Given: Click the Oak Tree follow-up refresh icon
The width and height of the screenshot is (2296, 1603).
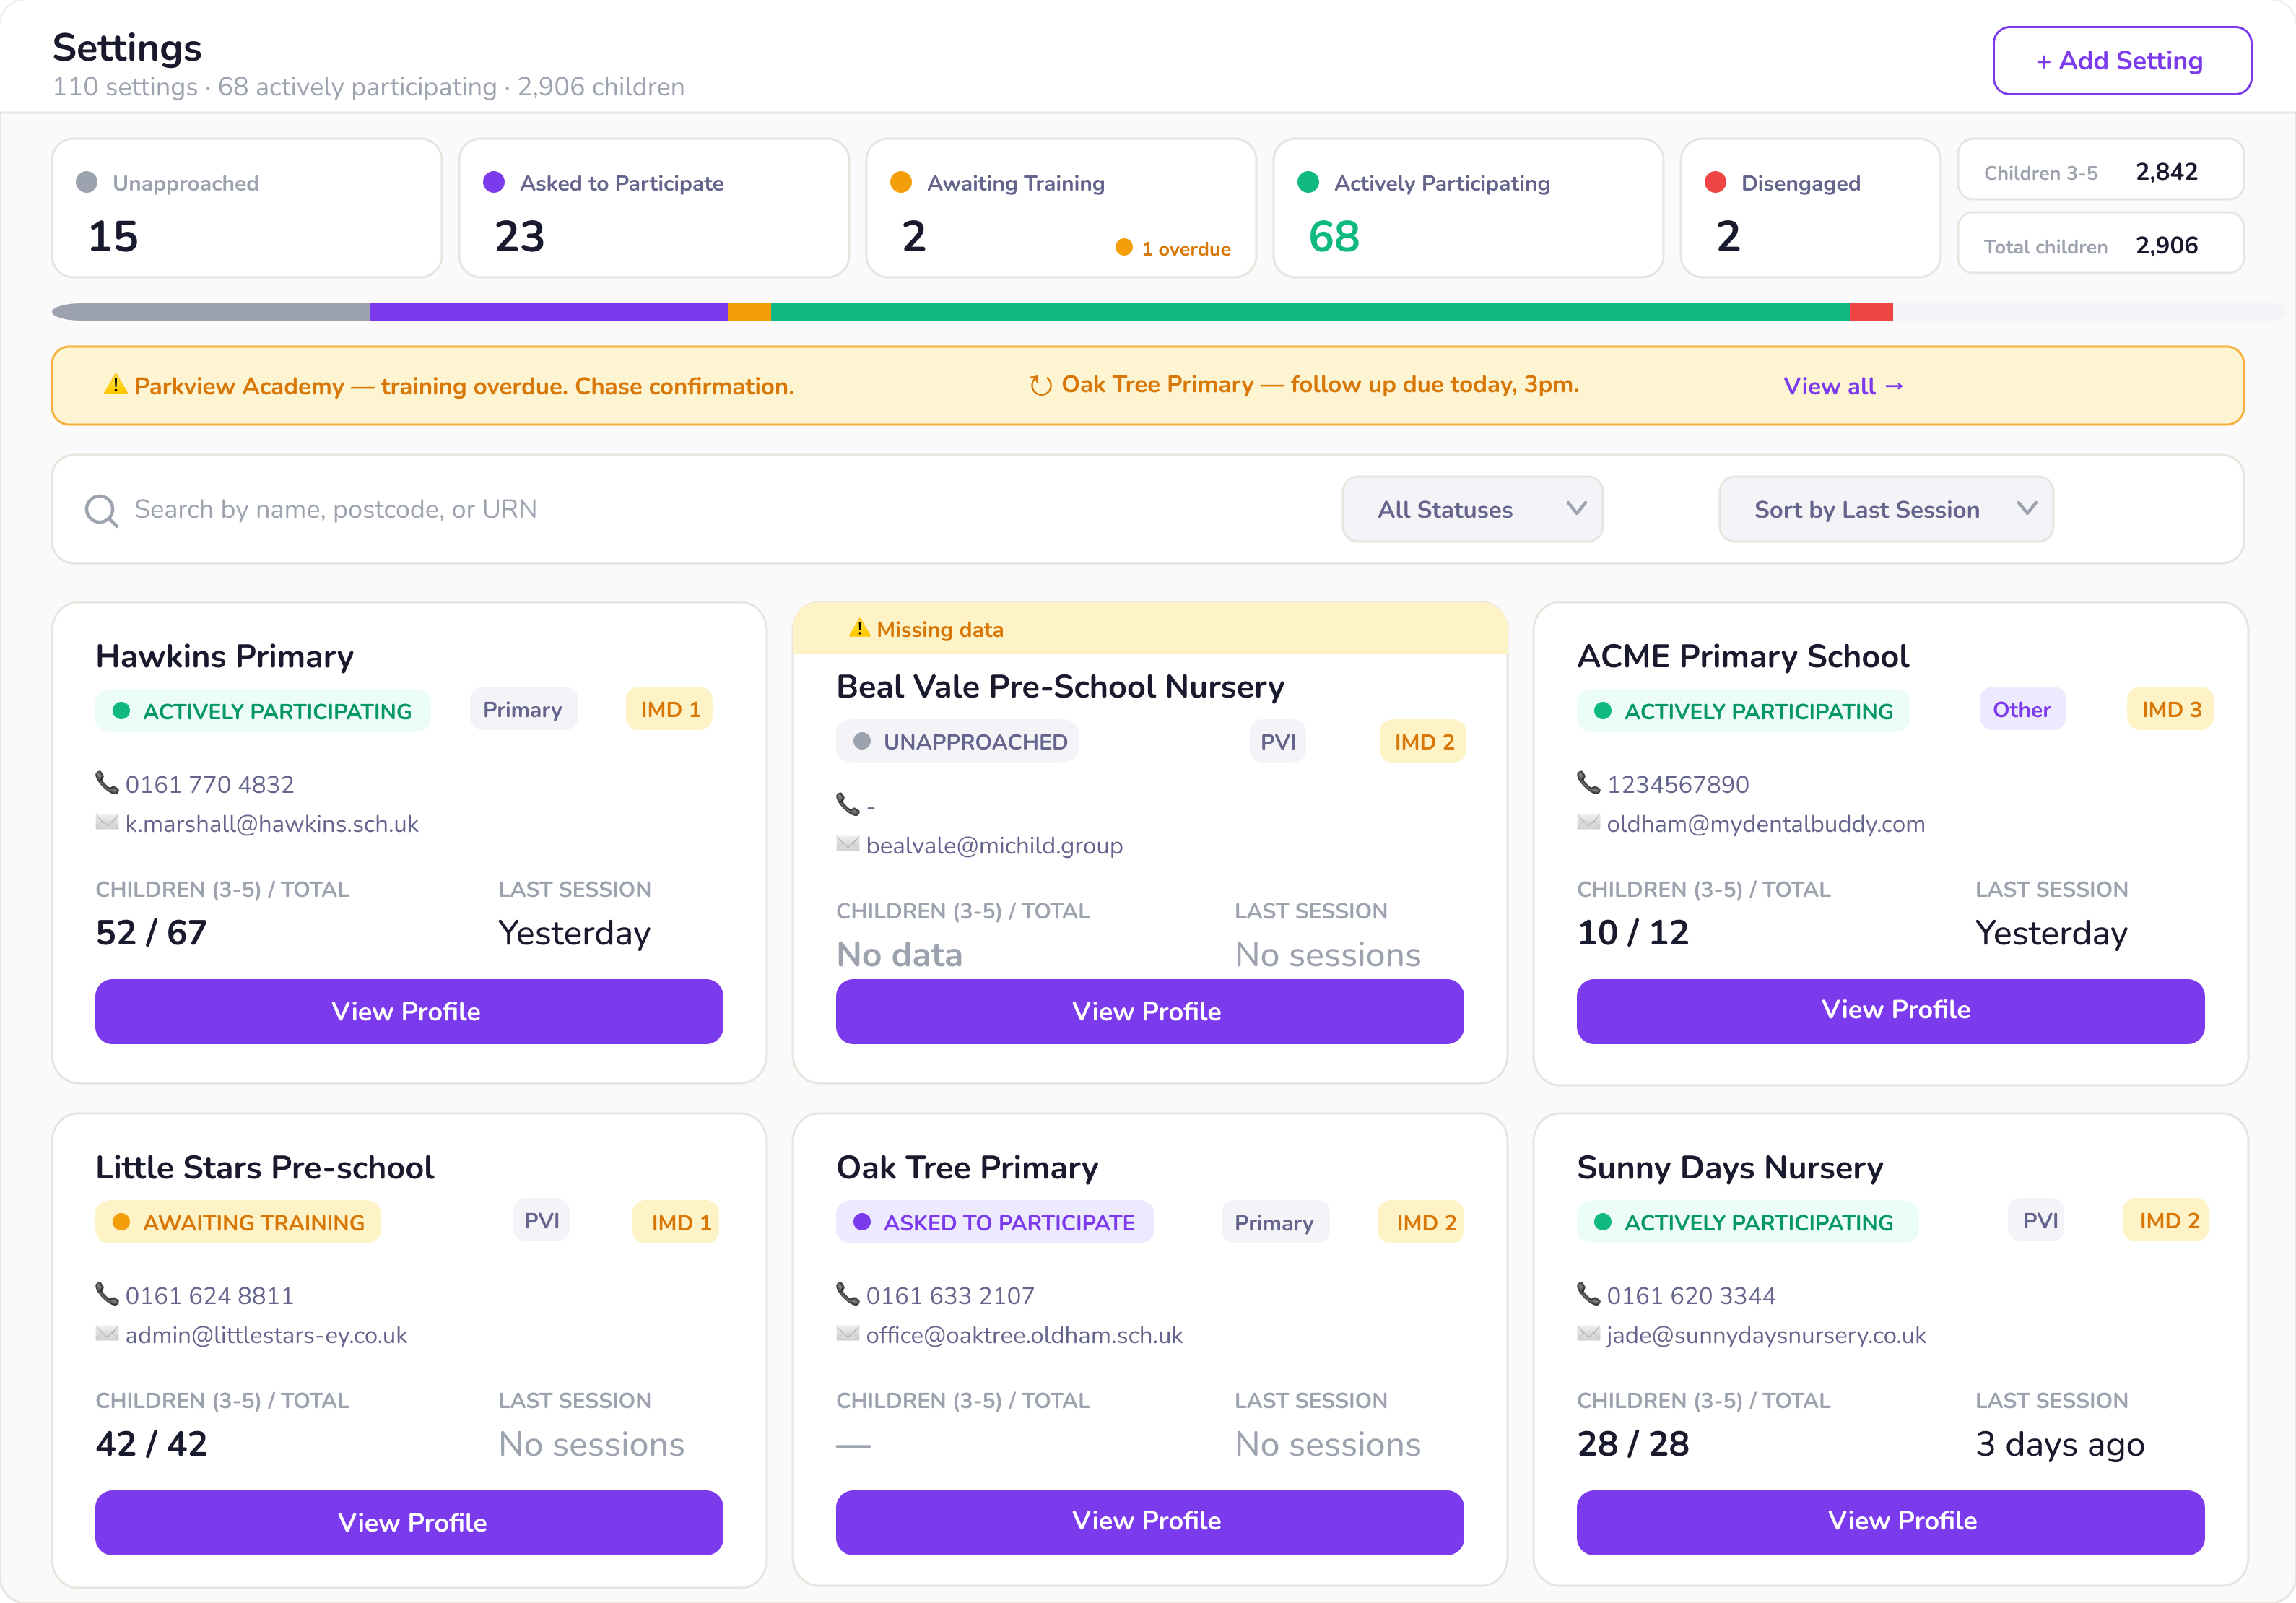Looking at the screenshot, I should [x=1041, y=385].
